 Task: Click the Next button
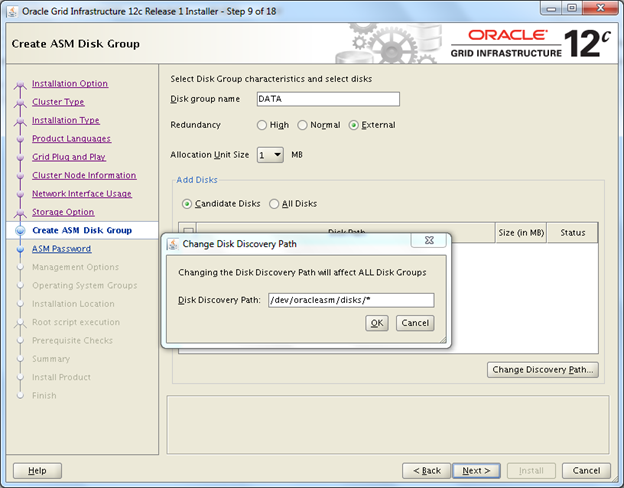click(x=476, y=471)
